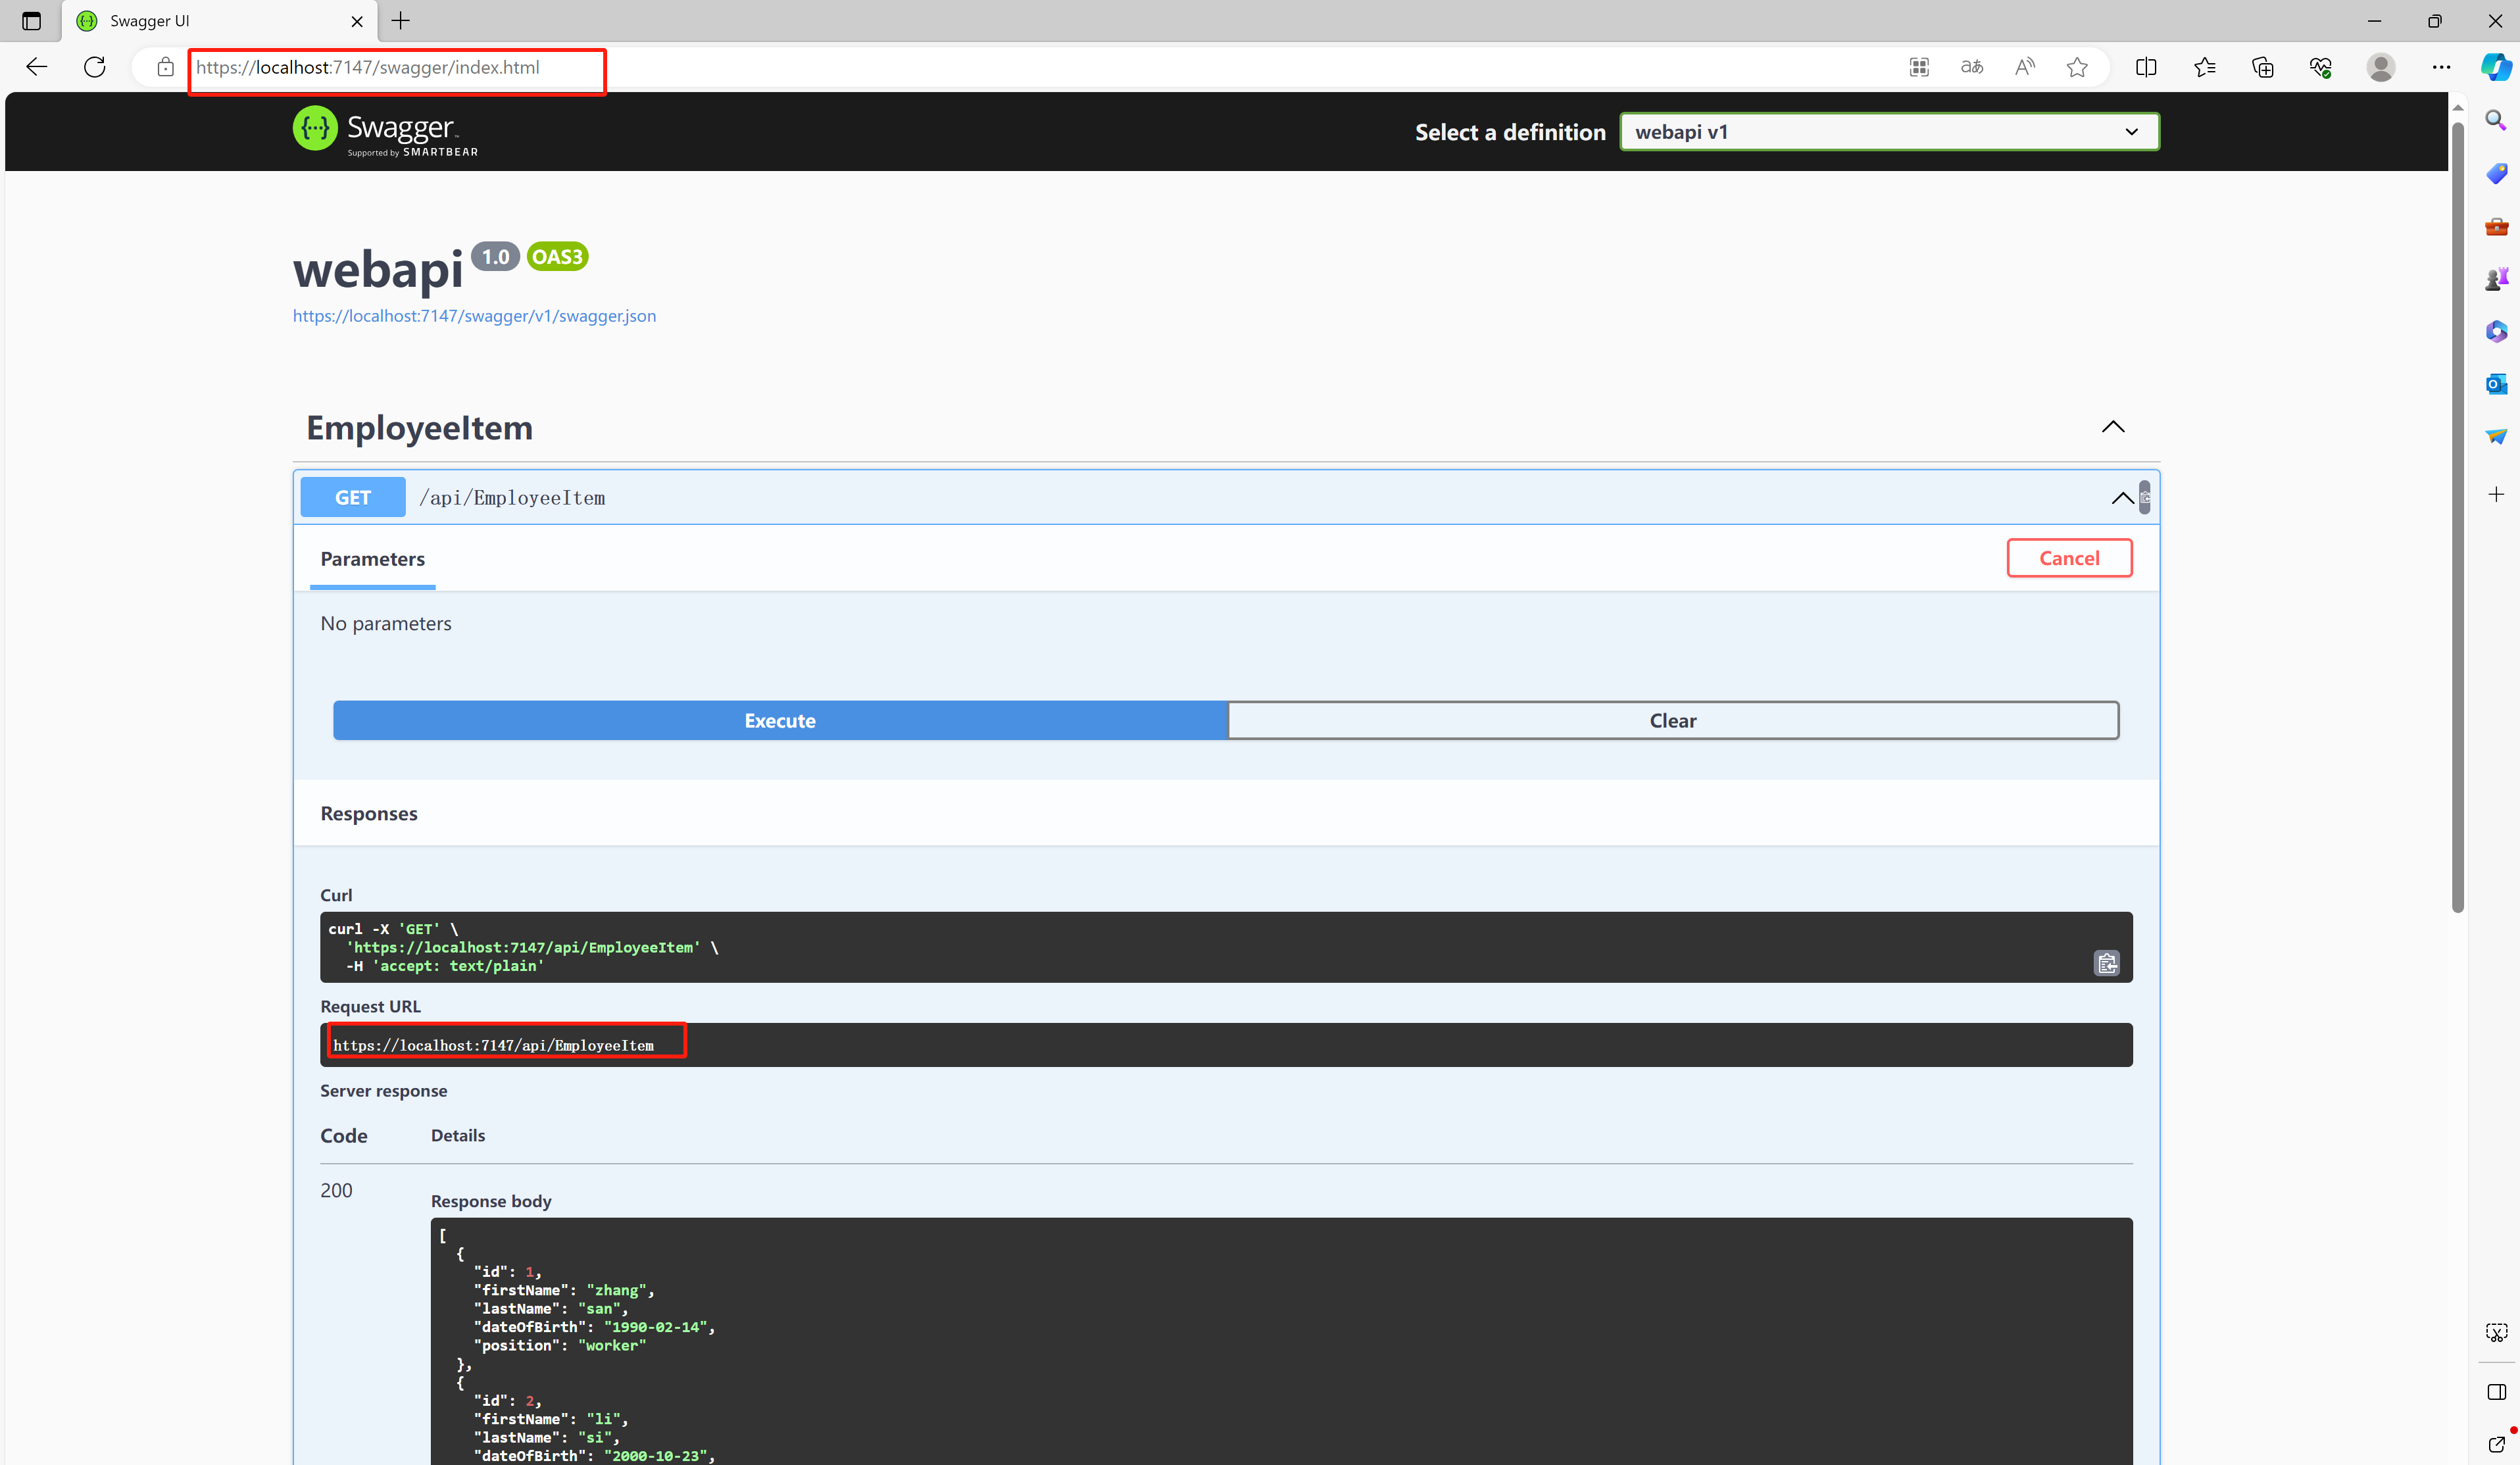This screenshot has width=2520, height=1465.
Task: Add this page to favorites star
Action: pos(2077,67)
